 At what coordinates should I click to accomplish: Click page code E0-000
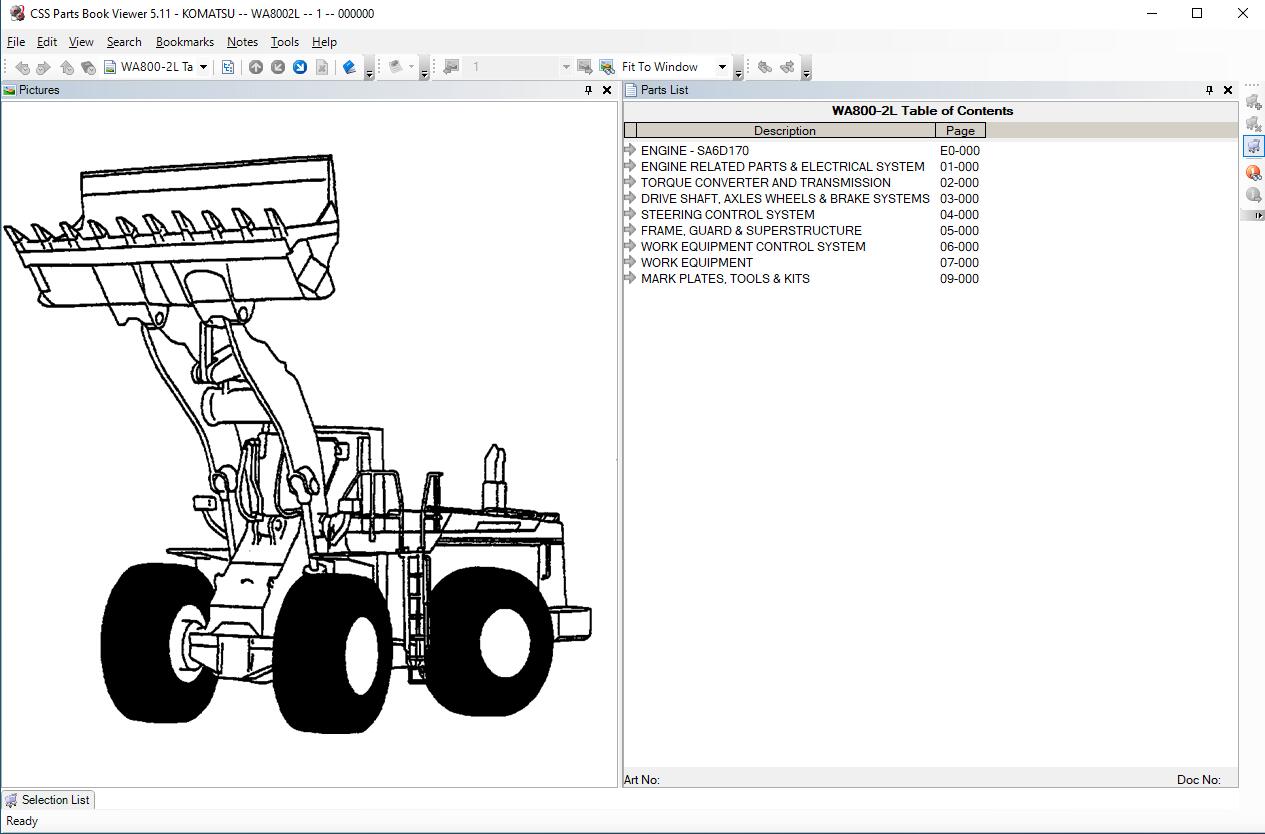(x=959, y=151)
